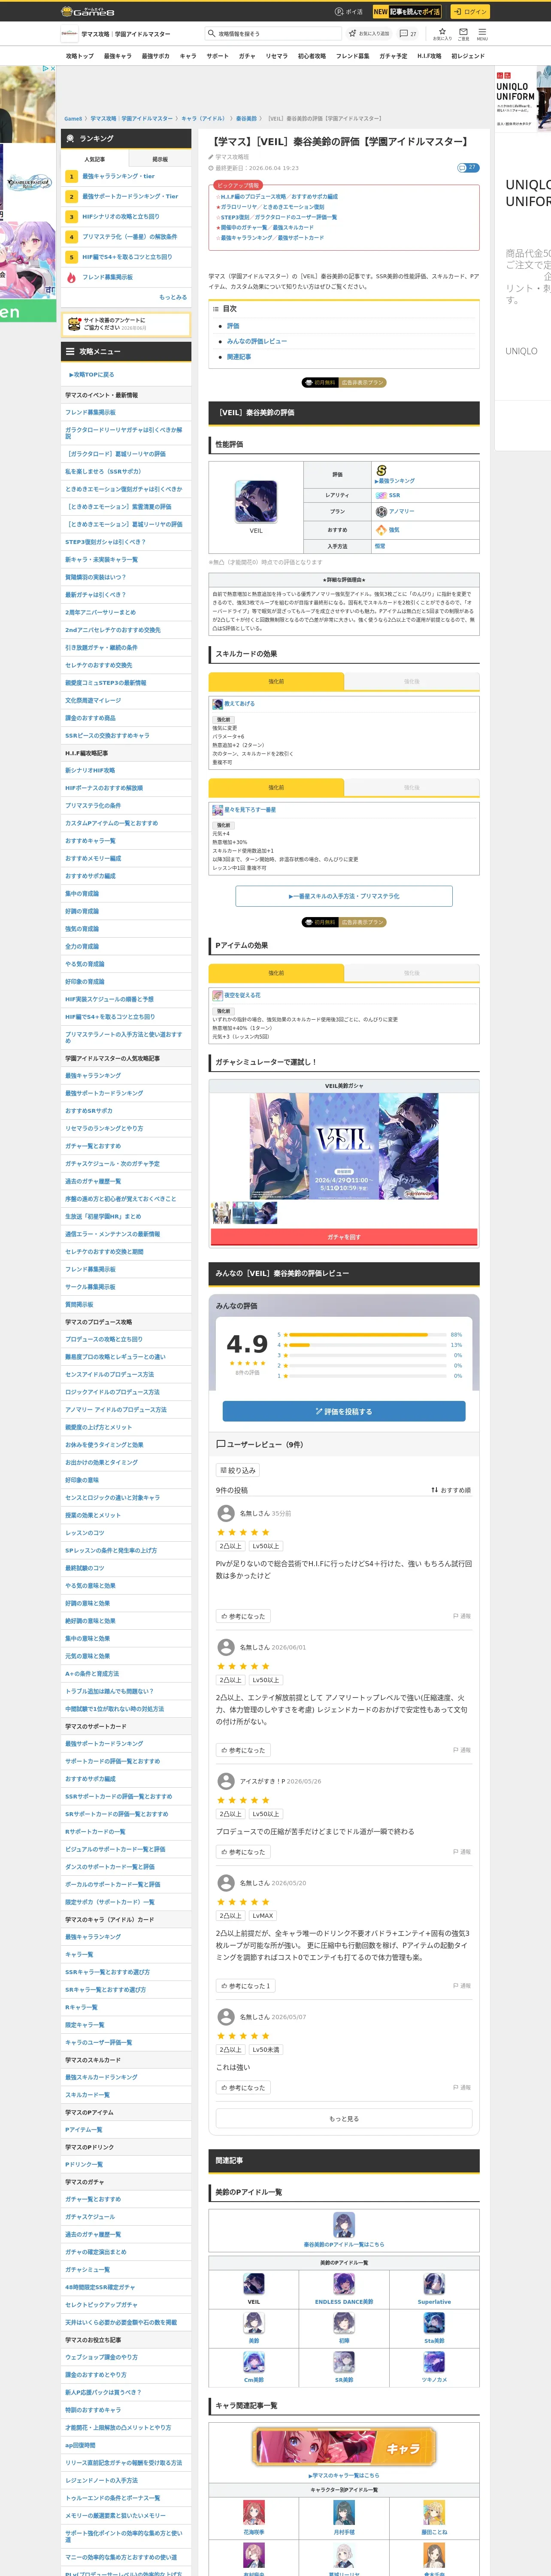Open the キャラ banner image
Viewport: 551px width, 2576px height.
pyautogui.click(x=344, y=2448)
